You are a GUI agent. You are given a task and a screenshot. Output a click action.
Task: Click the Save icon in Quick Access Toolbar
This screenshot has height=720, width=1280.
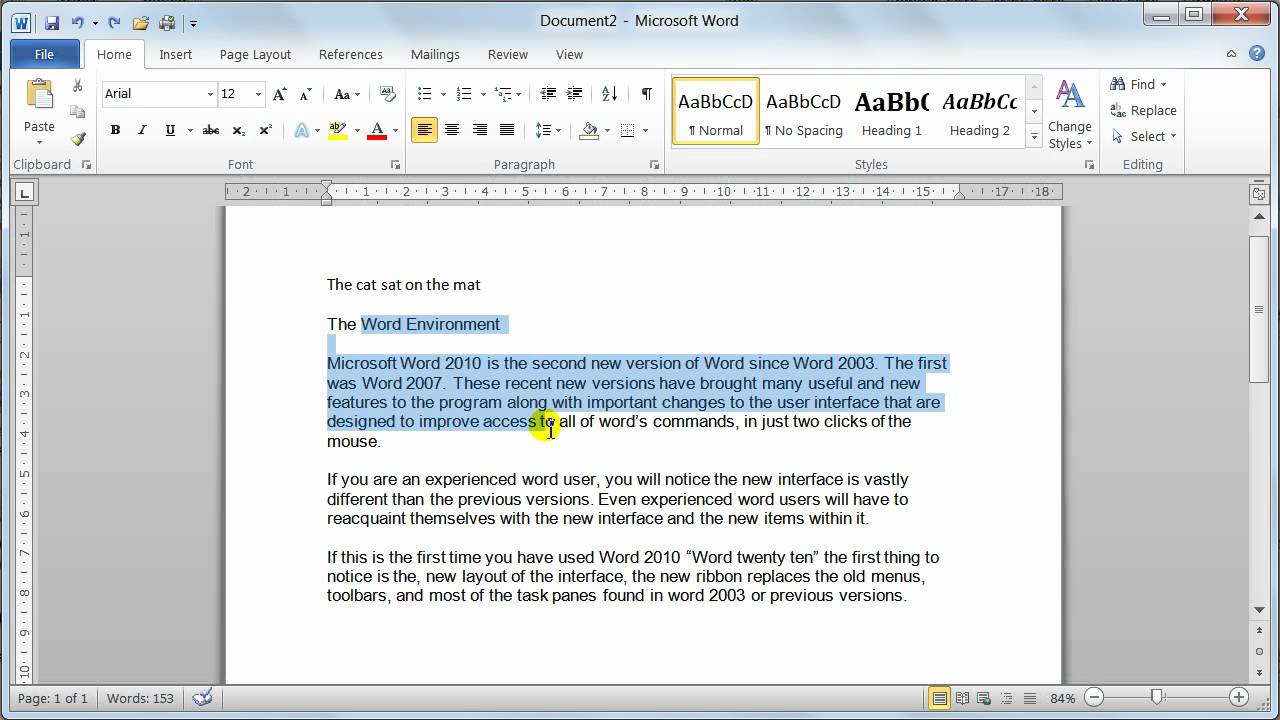[52, 22]
